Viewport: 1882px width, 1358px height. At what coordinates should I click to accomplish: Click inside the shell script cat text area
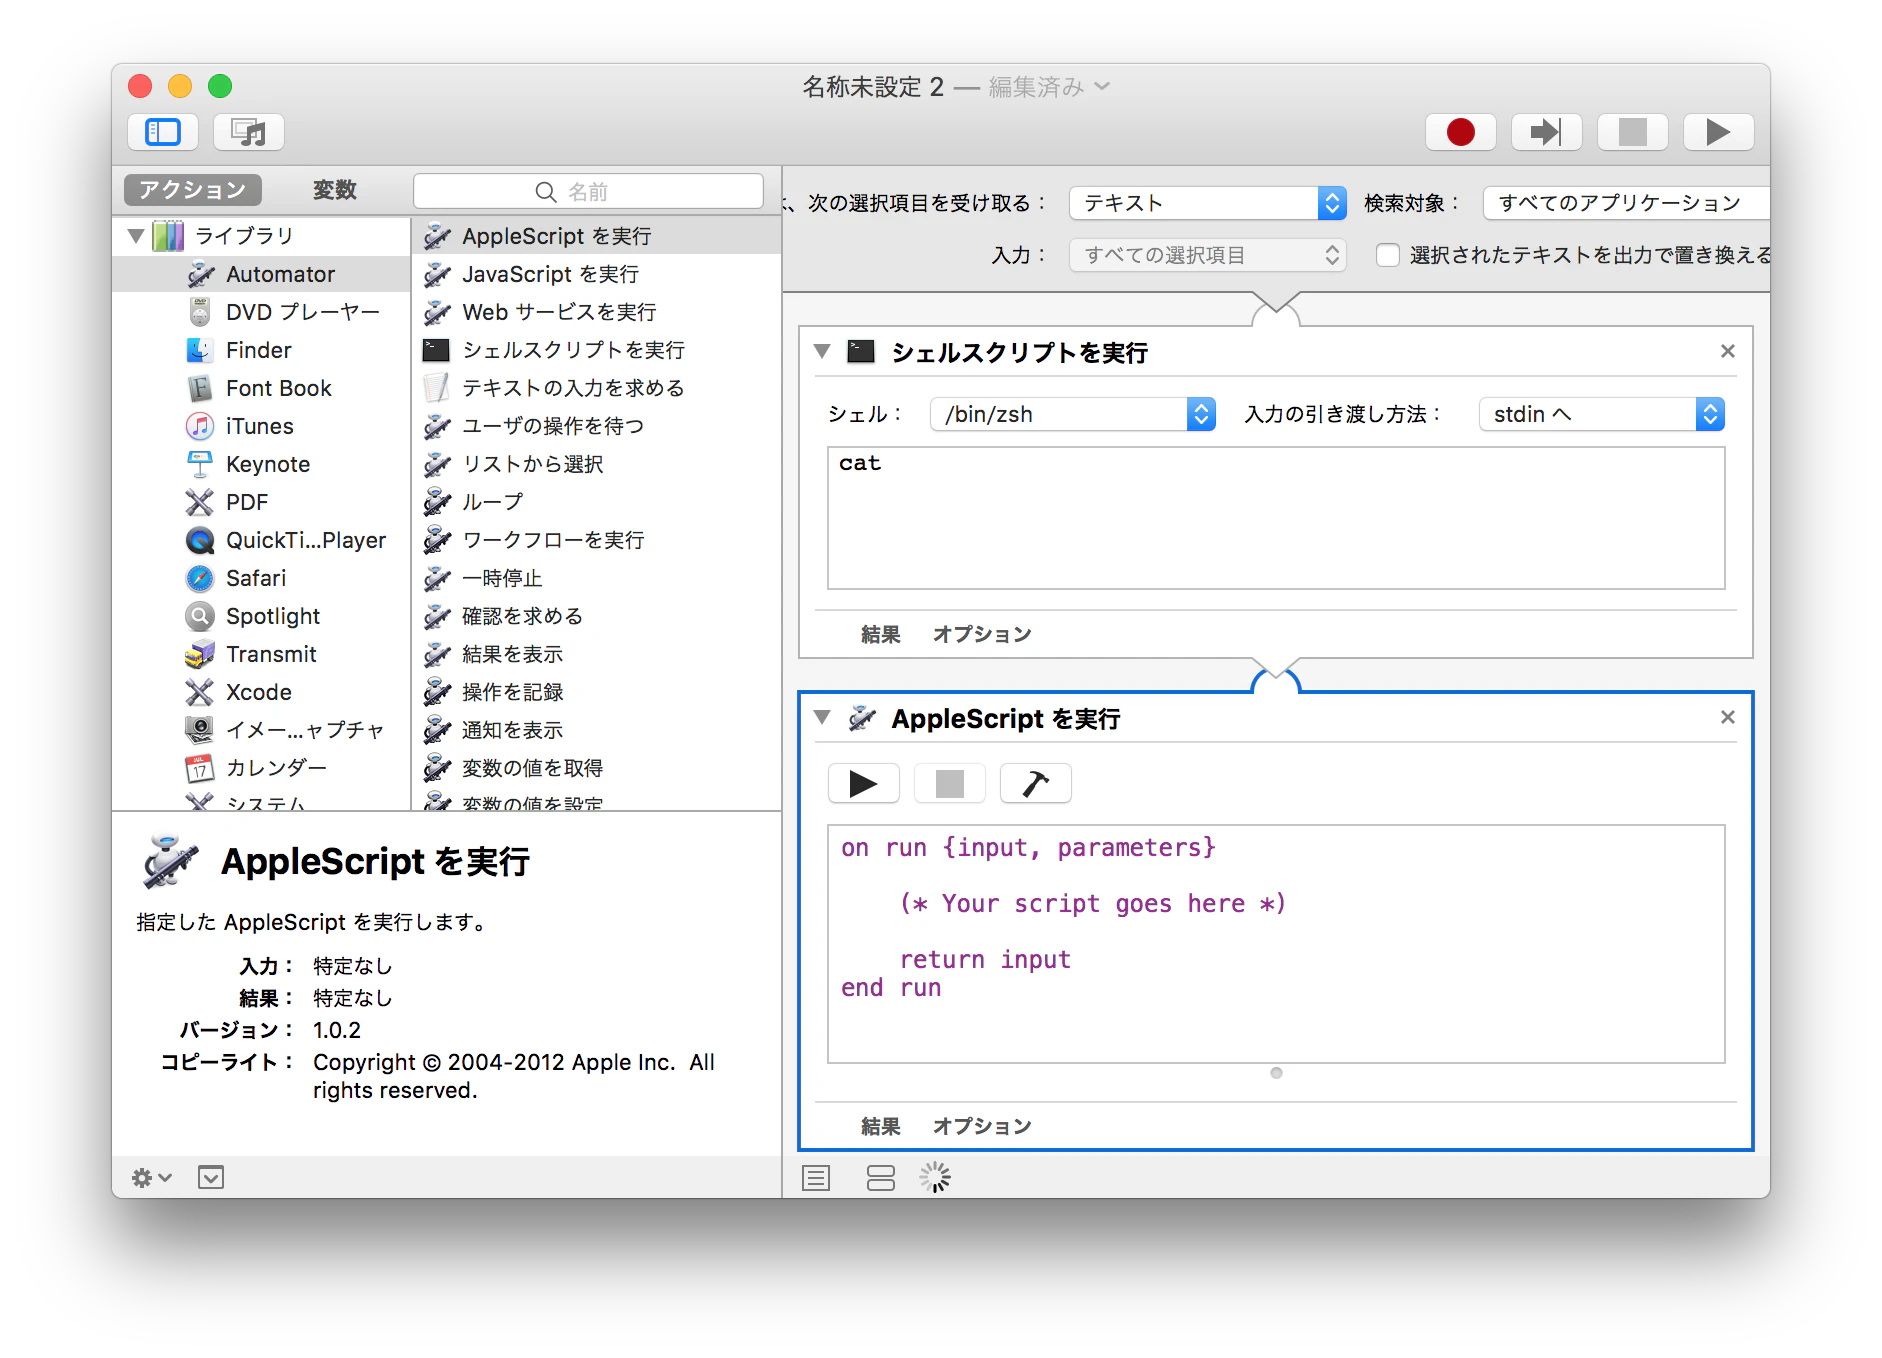pos(1276,518)
